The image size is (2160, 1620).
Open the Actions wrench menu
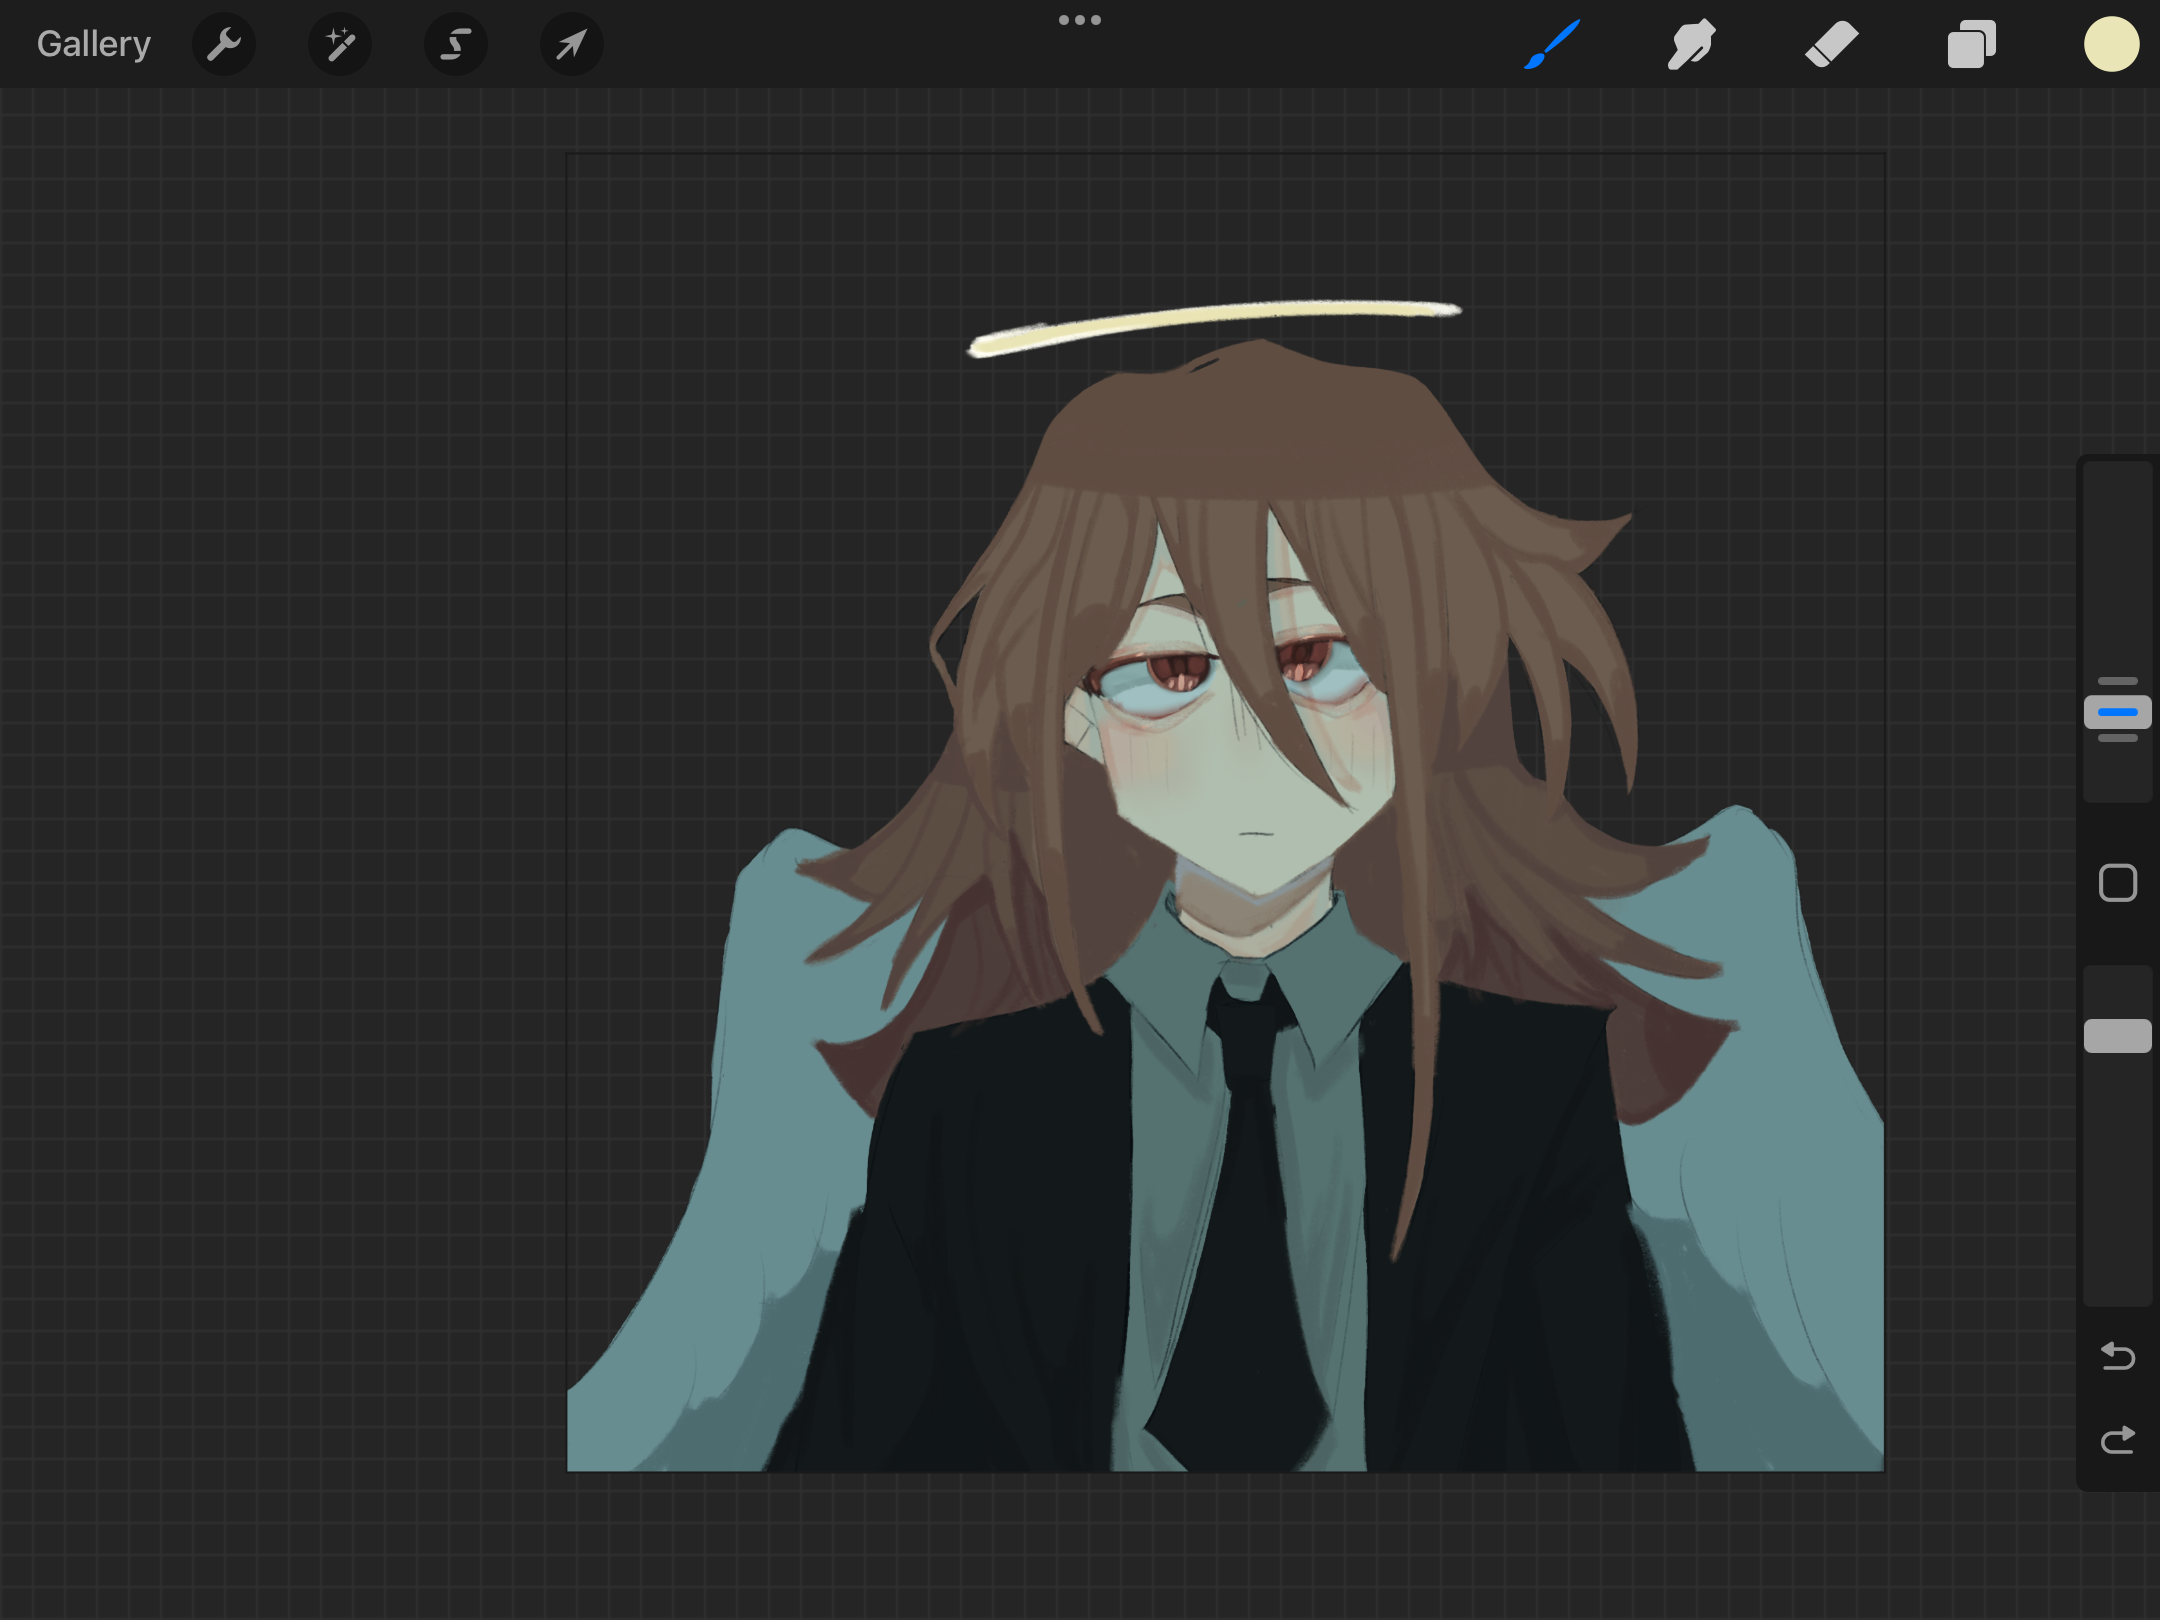(224, 44)
